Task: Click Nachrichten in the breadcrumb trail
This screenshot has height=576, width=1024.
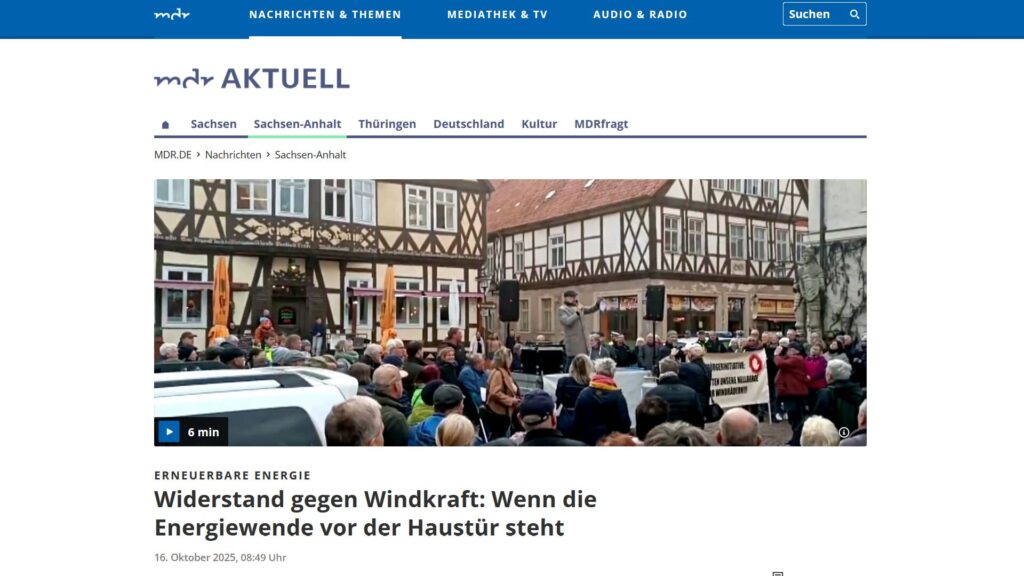Action: pyautogui.click(x=233, y=155)
